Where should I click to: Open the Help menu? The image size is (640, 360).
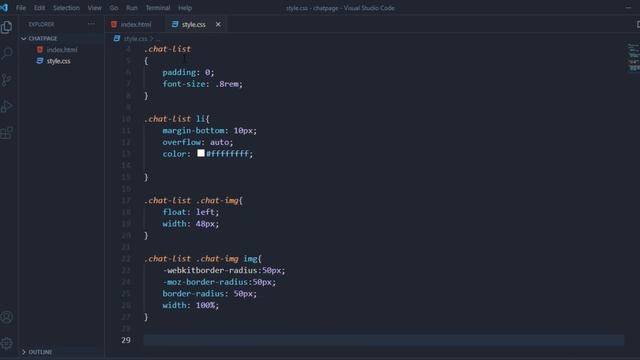pos(185,8)
